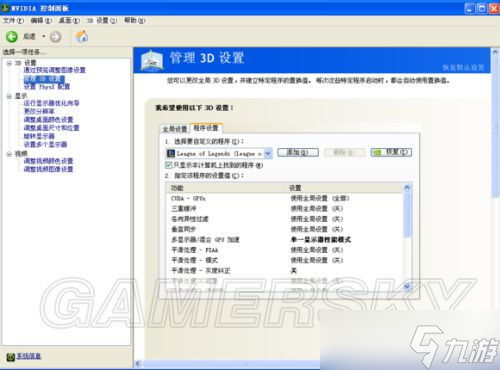Viewport: 500px width, 370px height.
Task: Open 更改分辨率 link
Action: click(39, 111)
